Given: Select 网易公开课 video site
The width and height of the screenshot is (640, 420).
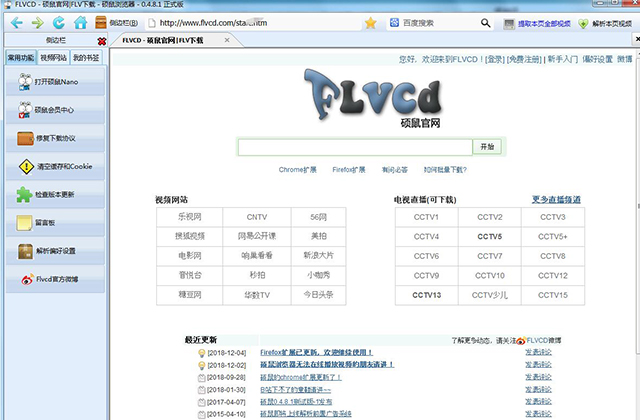Looking at the screenshot, I should [x=257, y=236].
